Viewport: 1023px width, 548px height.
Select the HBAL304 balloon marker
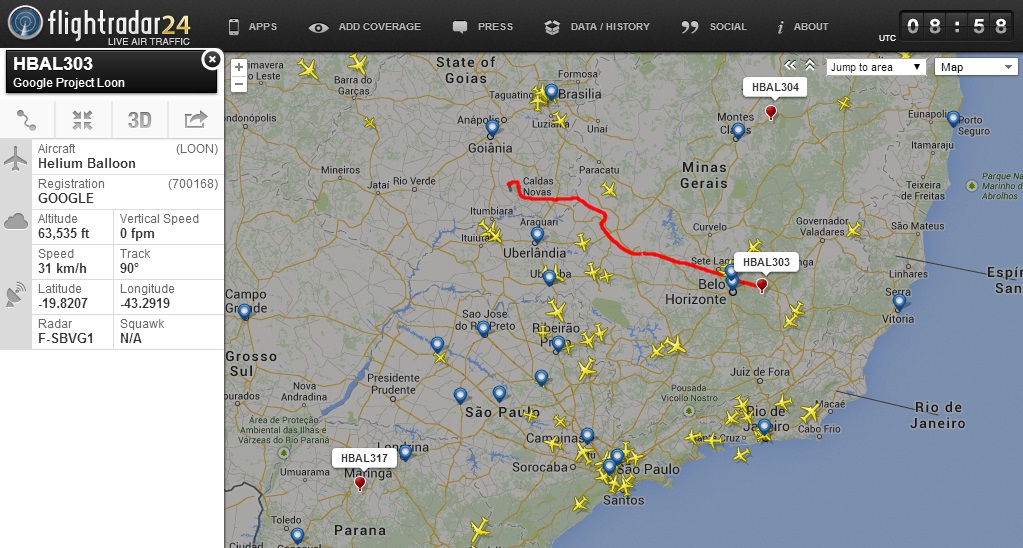pos(771,113)
